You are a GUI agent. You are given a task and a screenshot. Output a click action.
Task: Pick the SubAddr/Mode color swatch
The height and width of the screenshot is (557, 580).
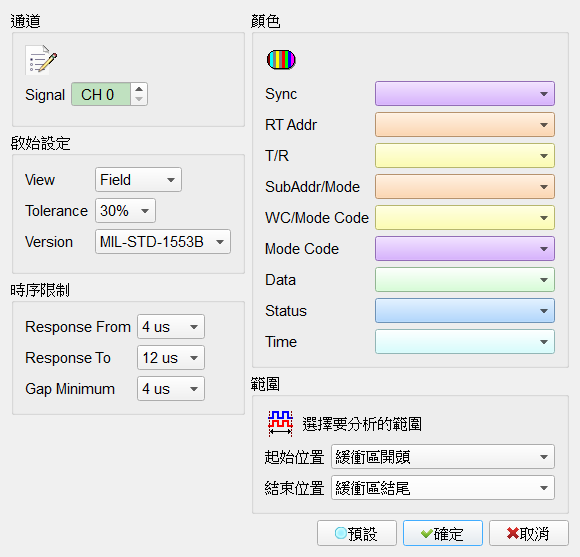(x=465, y=187)
